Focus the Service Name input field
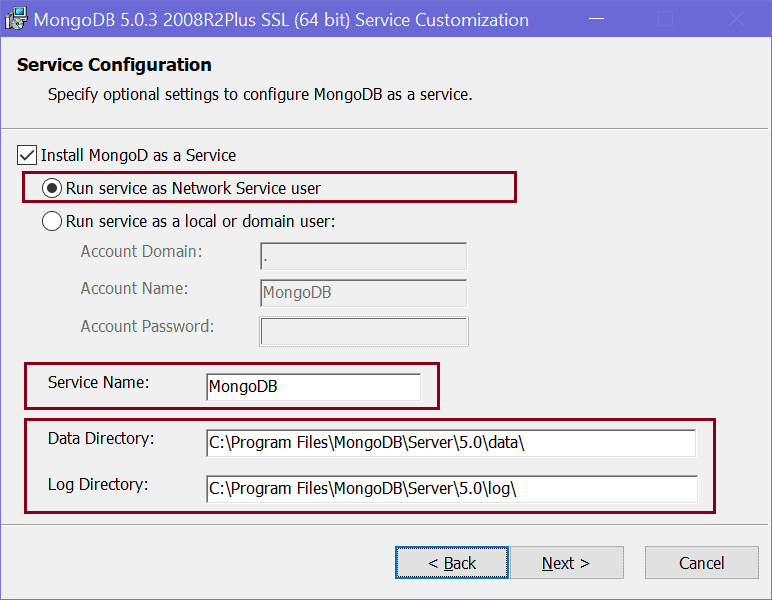The image size is (772, 600). pyautogui.click(x=314, y=387)
